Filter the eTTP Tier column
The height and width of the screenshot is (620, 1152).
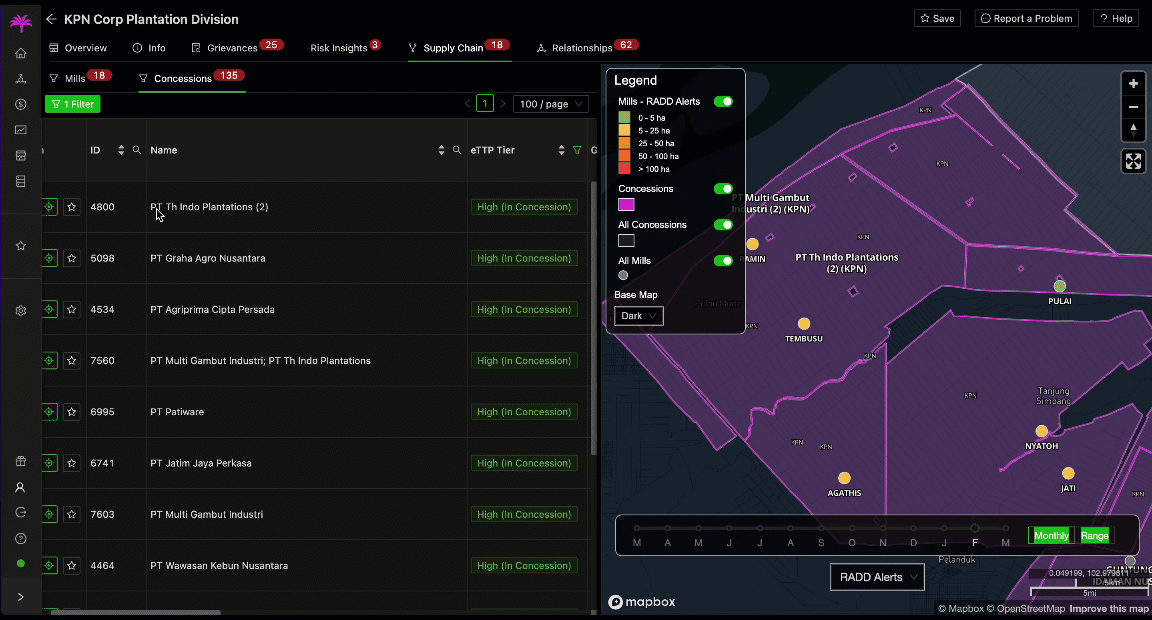[577, 150]
